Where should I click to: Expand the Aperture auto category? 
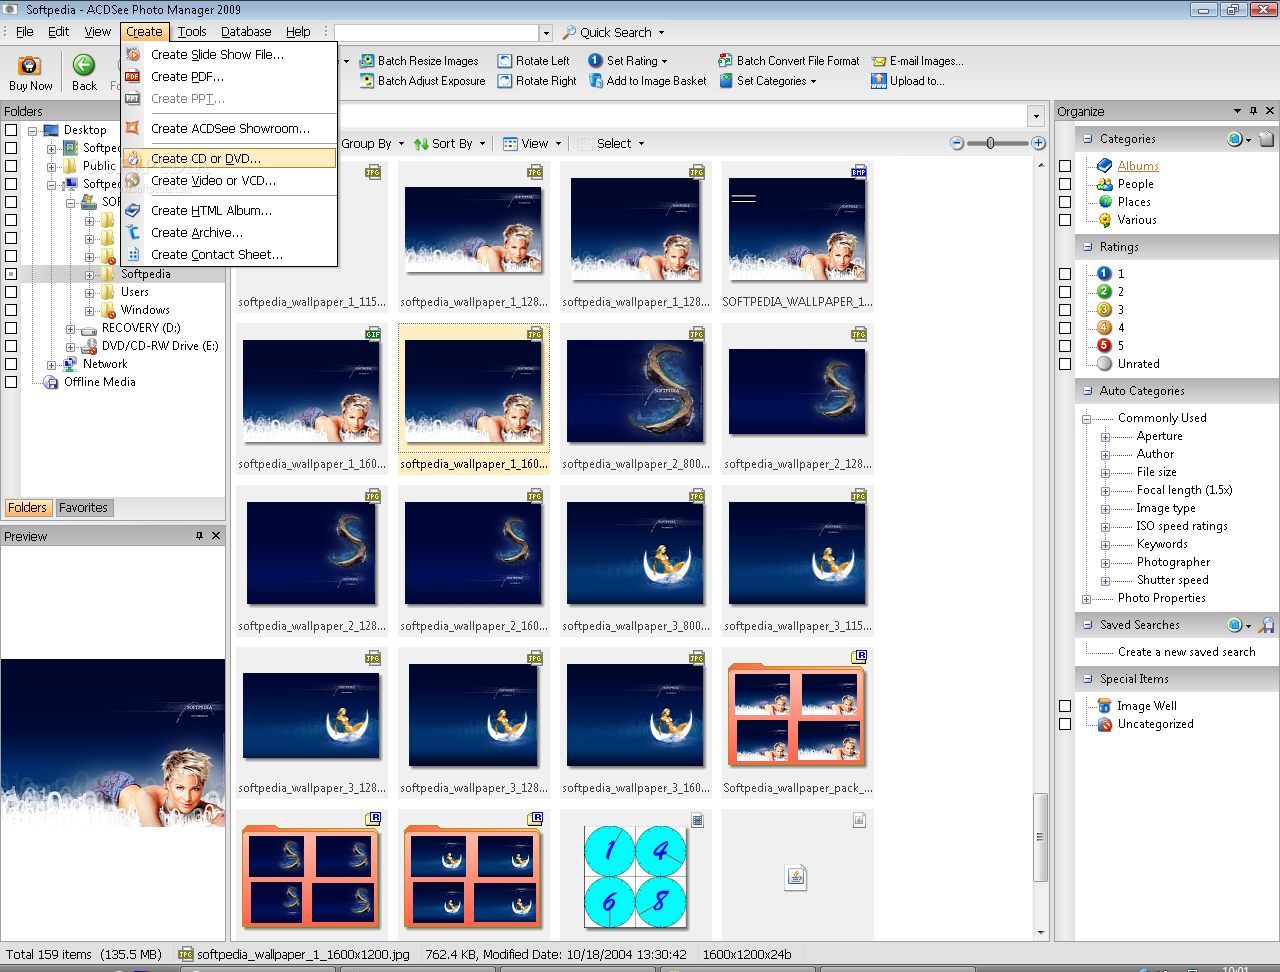1105,437
